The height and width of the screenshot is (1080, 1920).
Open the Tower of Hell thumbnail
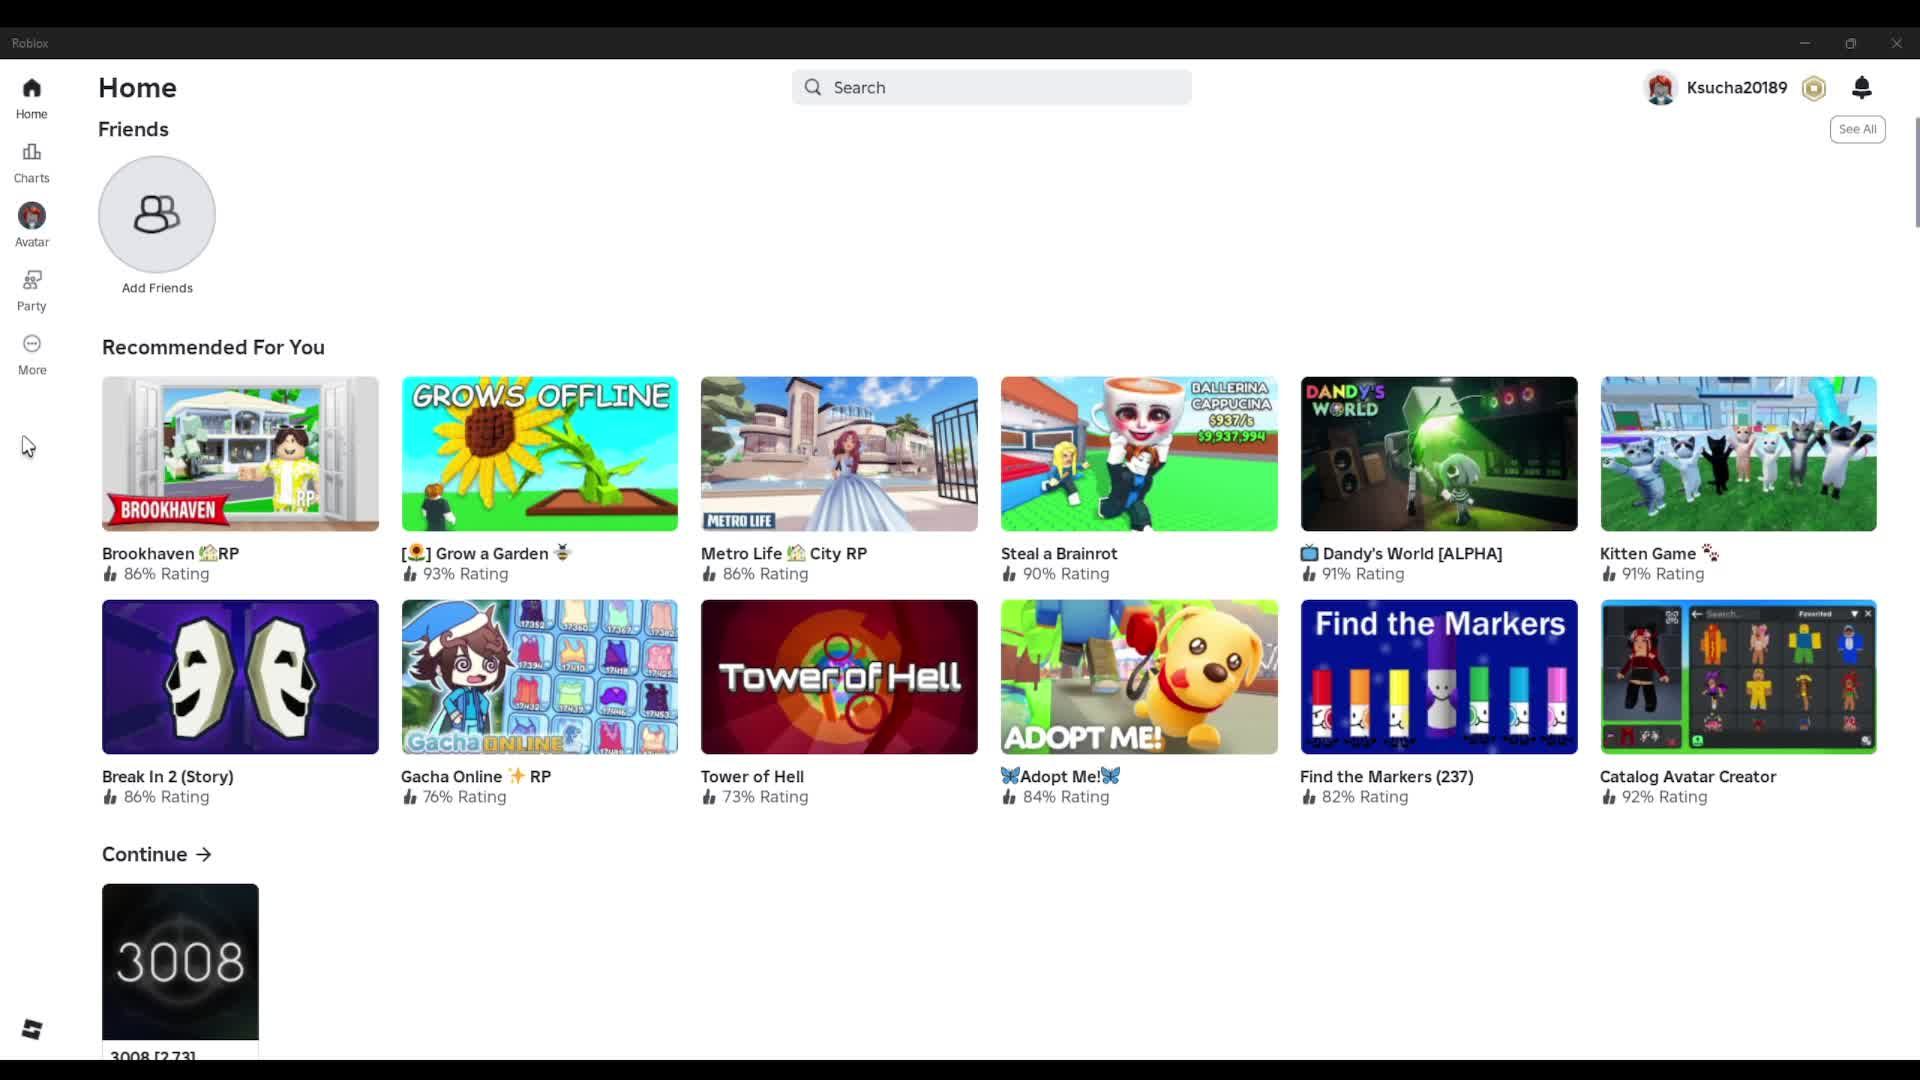coord(839,677)
